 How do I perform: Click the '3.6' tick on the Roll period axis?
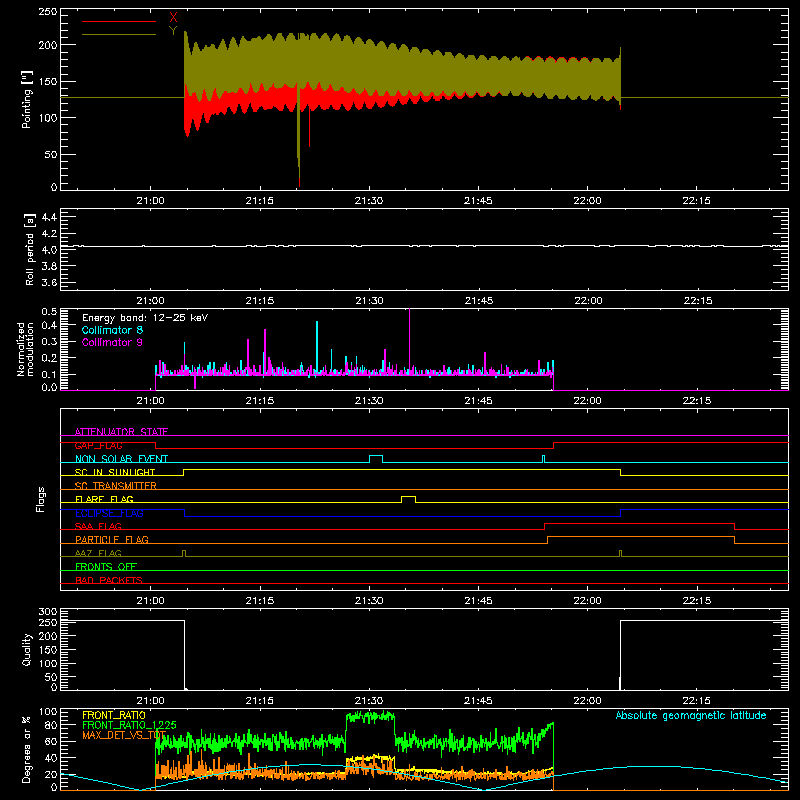(x=49, y=282)
